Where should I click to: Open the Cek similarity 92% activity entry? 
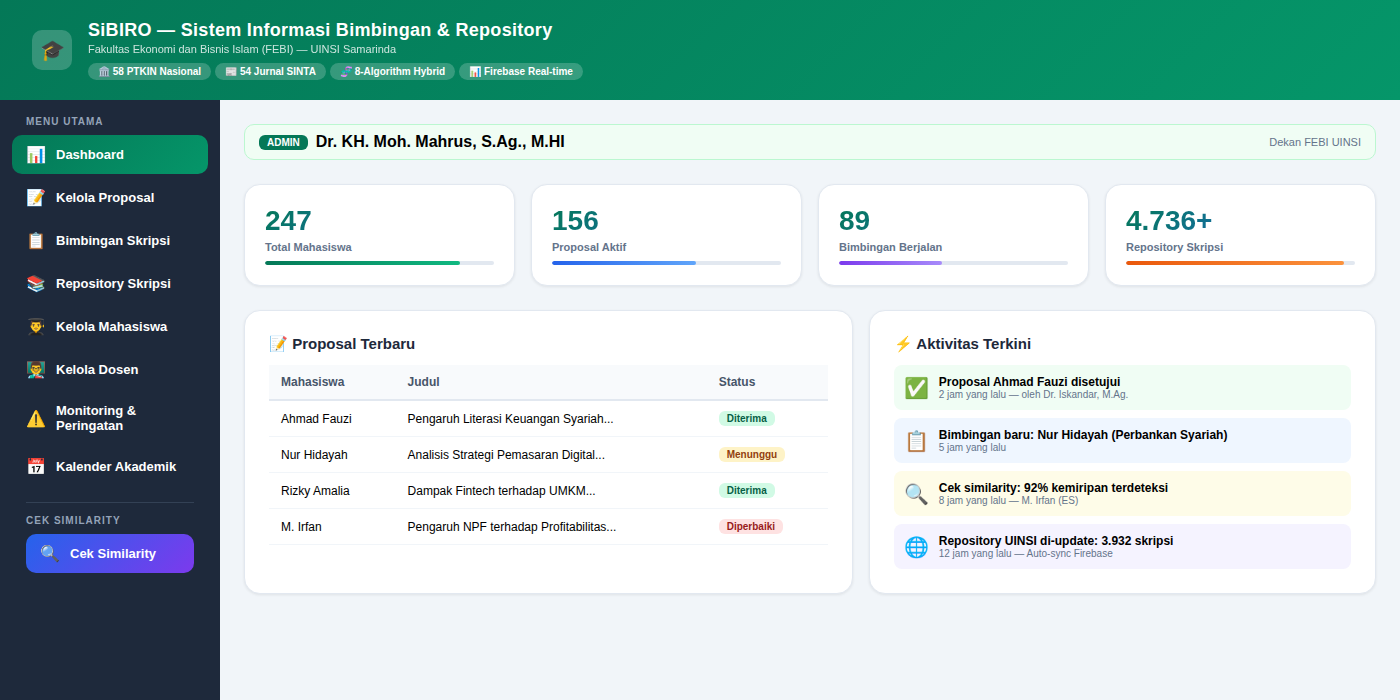(1122, 493)
